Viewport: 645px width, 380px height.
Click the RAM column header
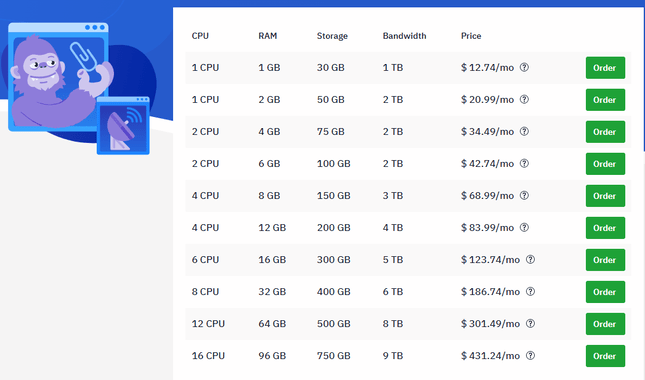(x=268, y=36)
